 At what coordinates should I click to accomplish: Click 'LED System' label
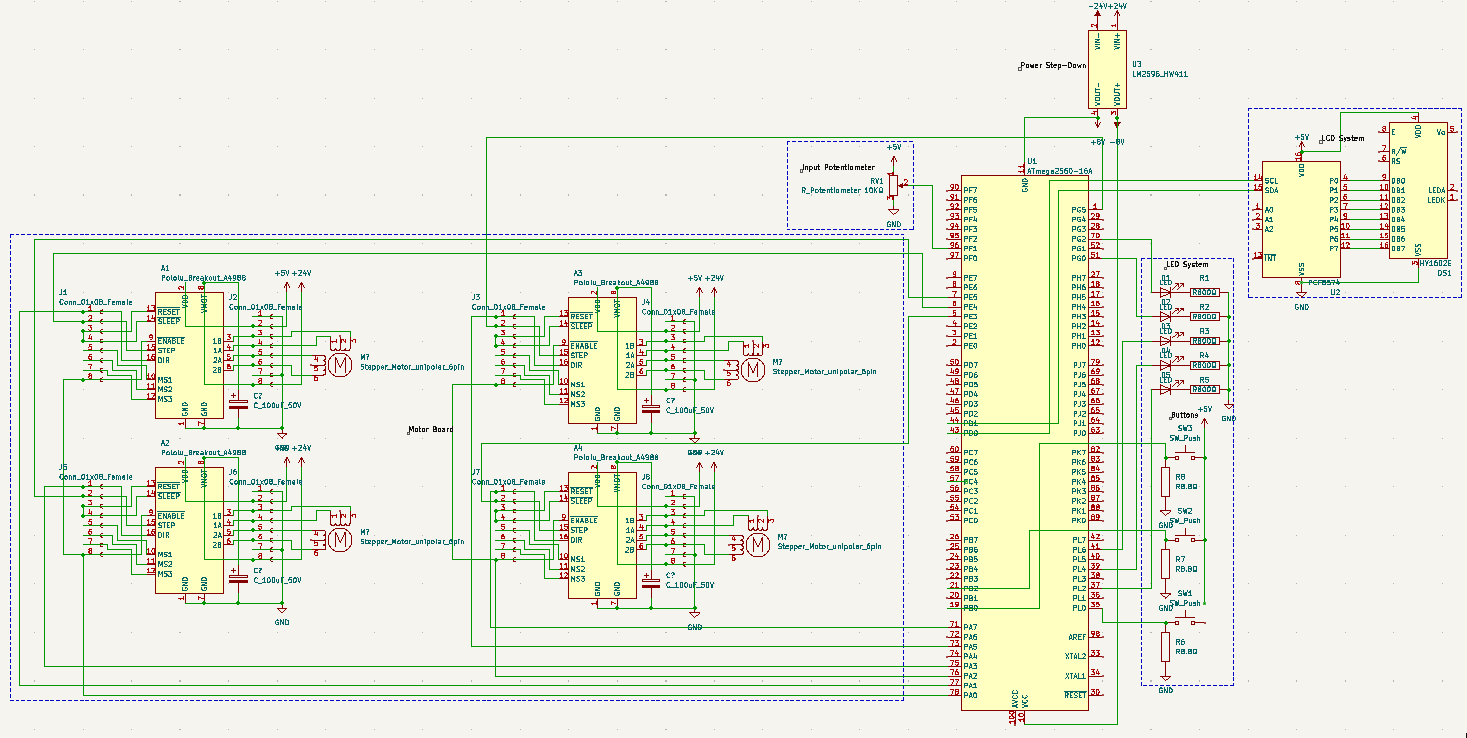[x=1186, y=264]
